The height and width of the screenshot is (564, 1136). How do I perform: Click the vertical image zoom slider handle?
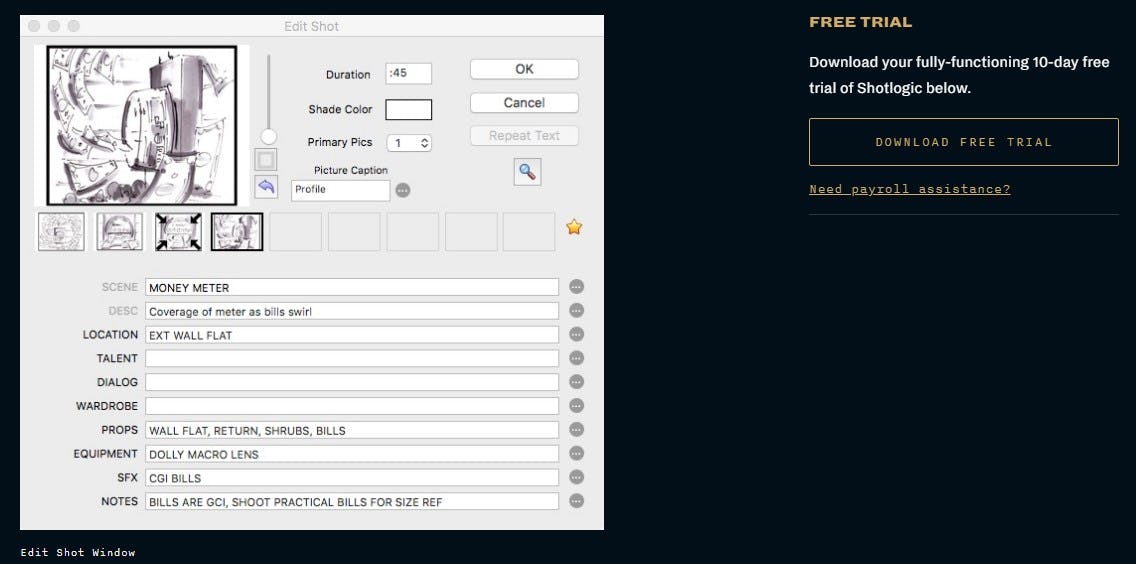click(268, 136)
